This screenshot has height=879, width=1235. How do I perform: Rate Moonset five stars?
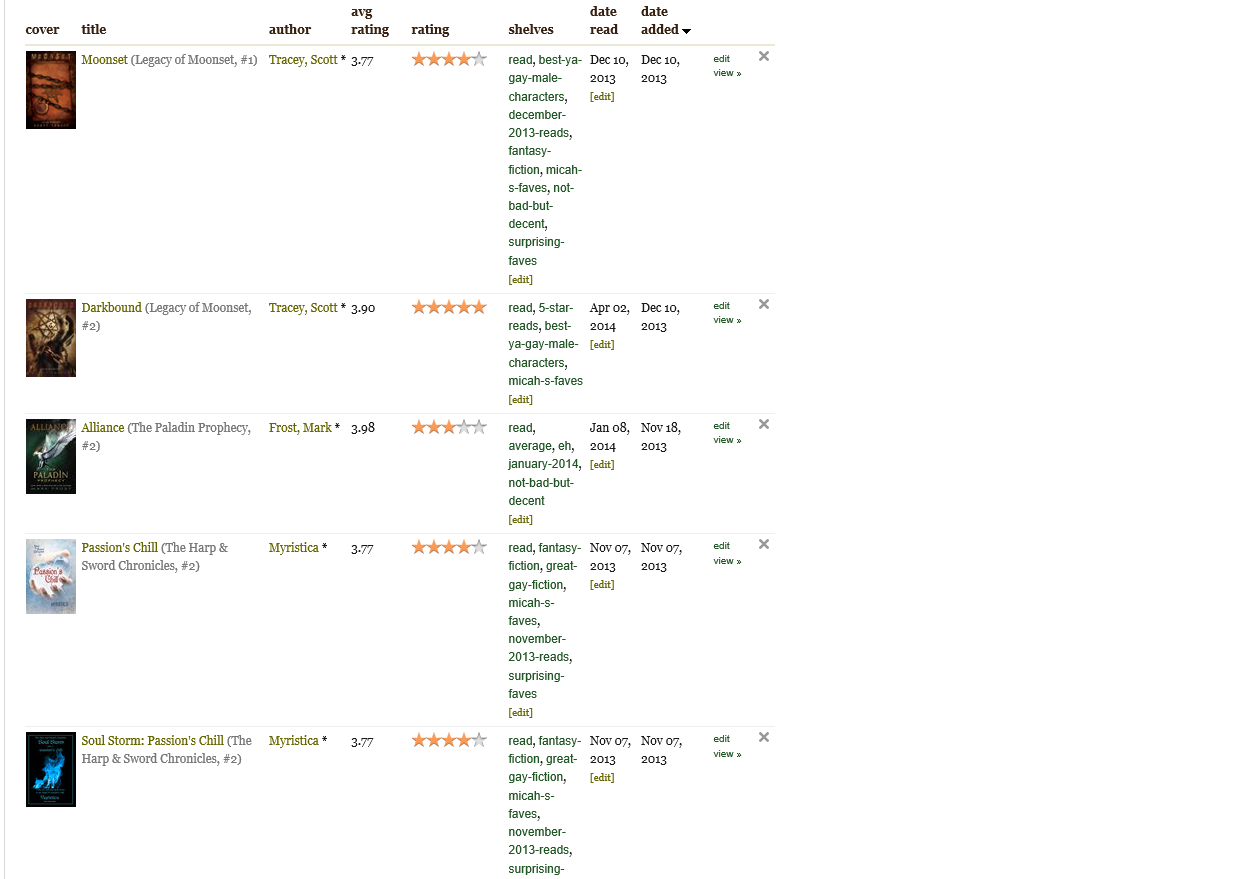coord(479,59)
